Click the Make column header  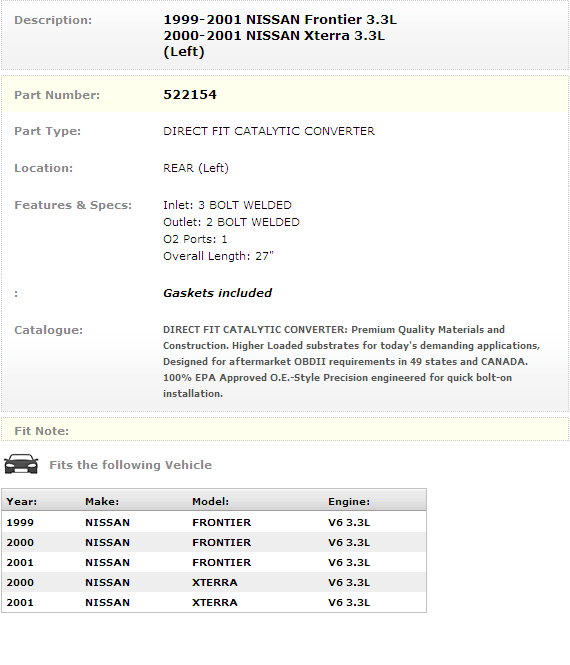102,502
